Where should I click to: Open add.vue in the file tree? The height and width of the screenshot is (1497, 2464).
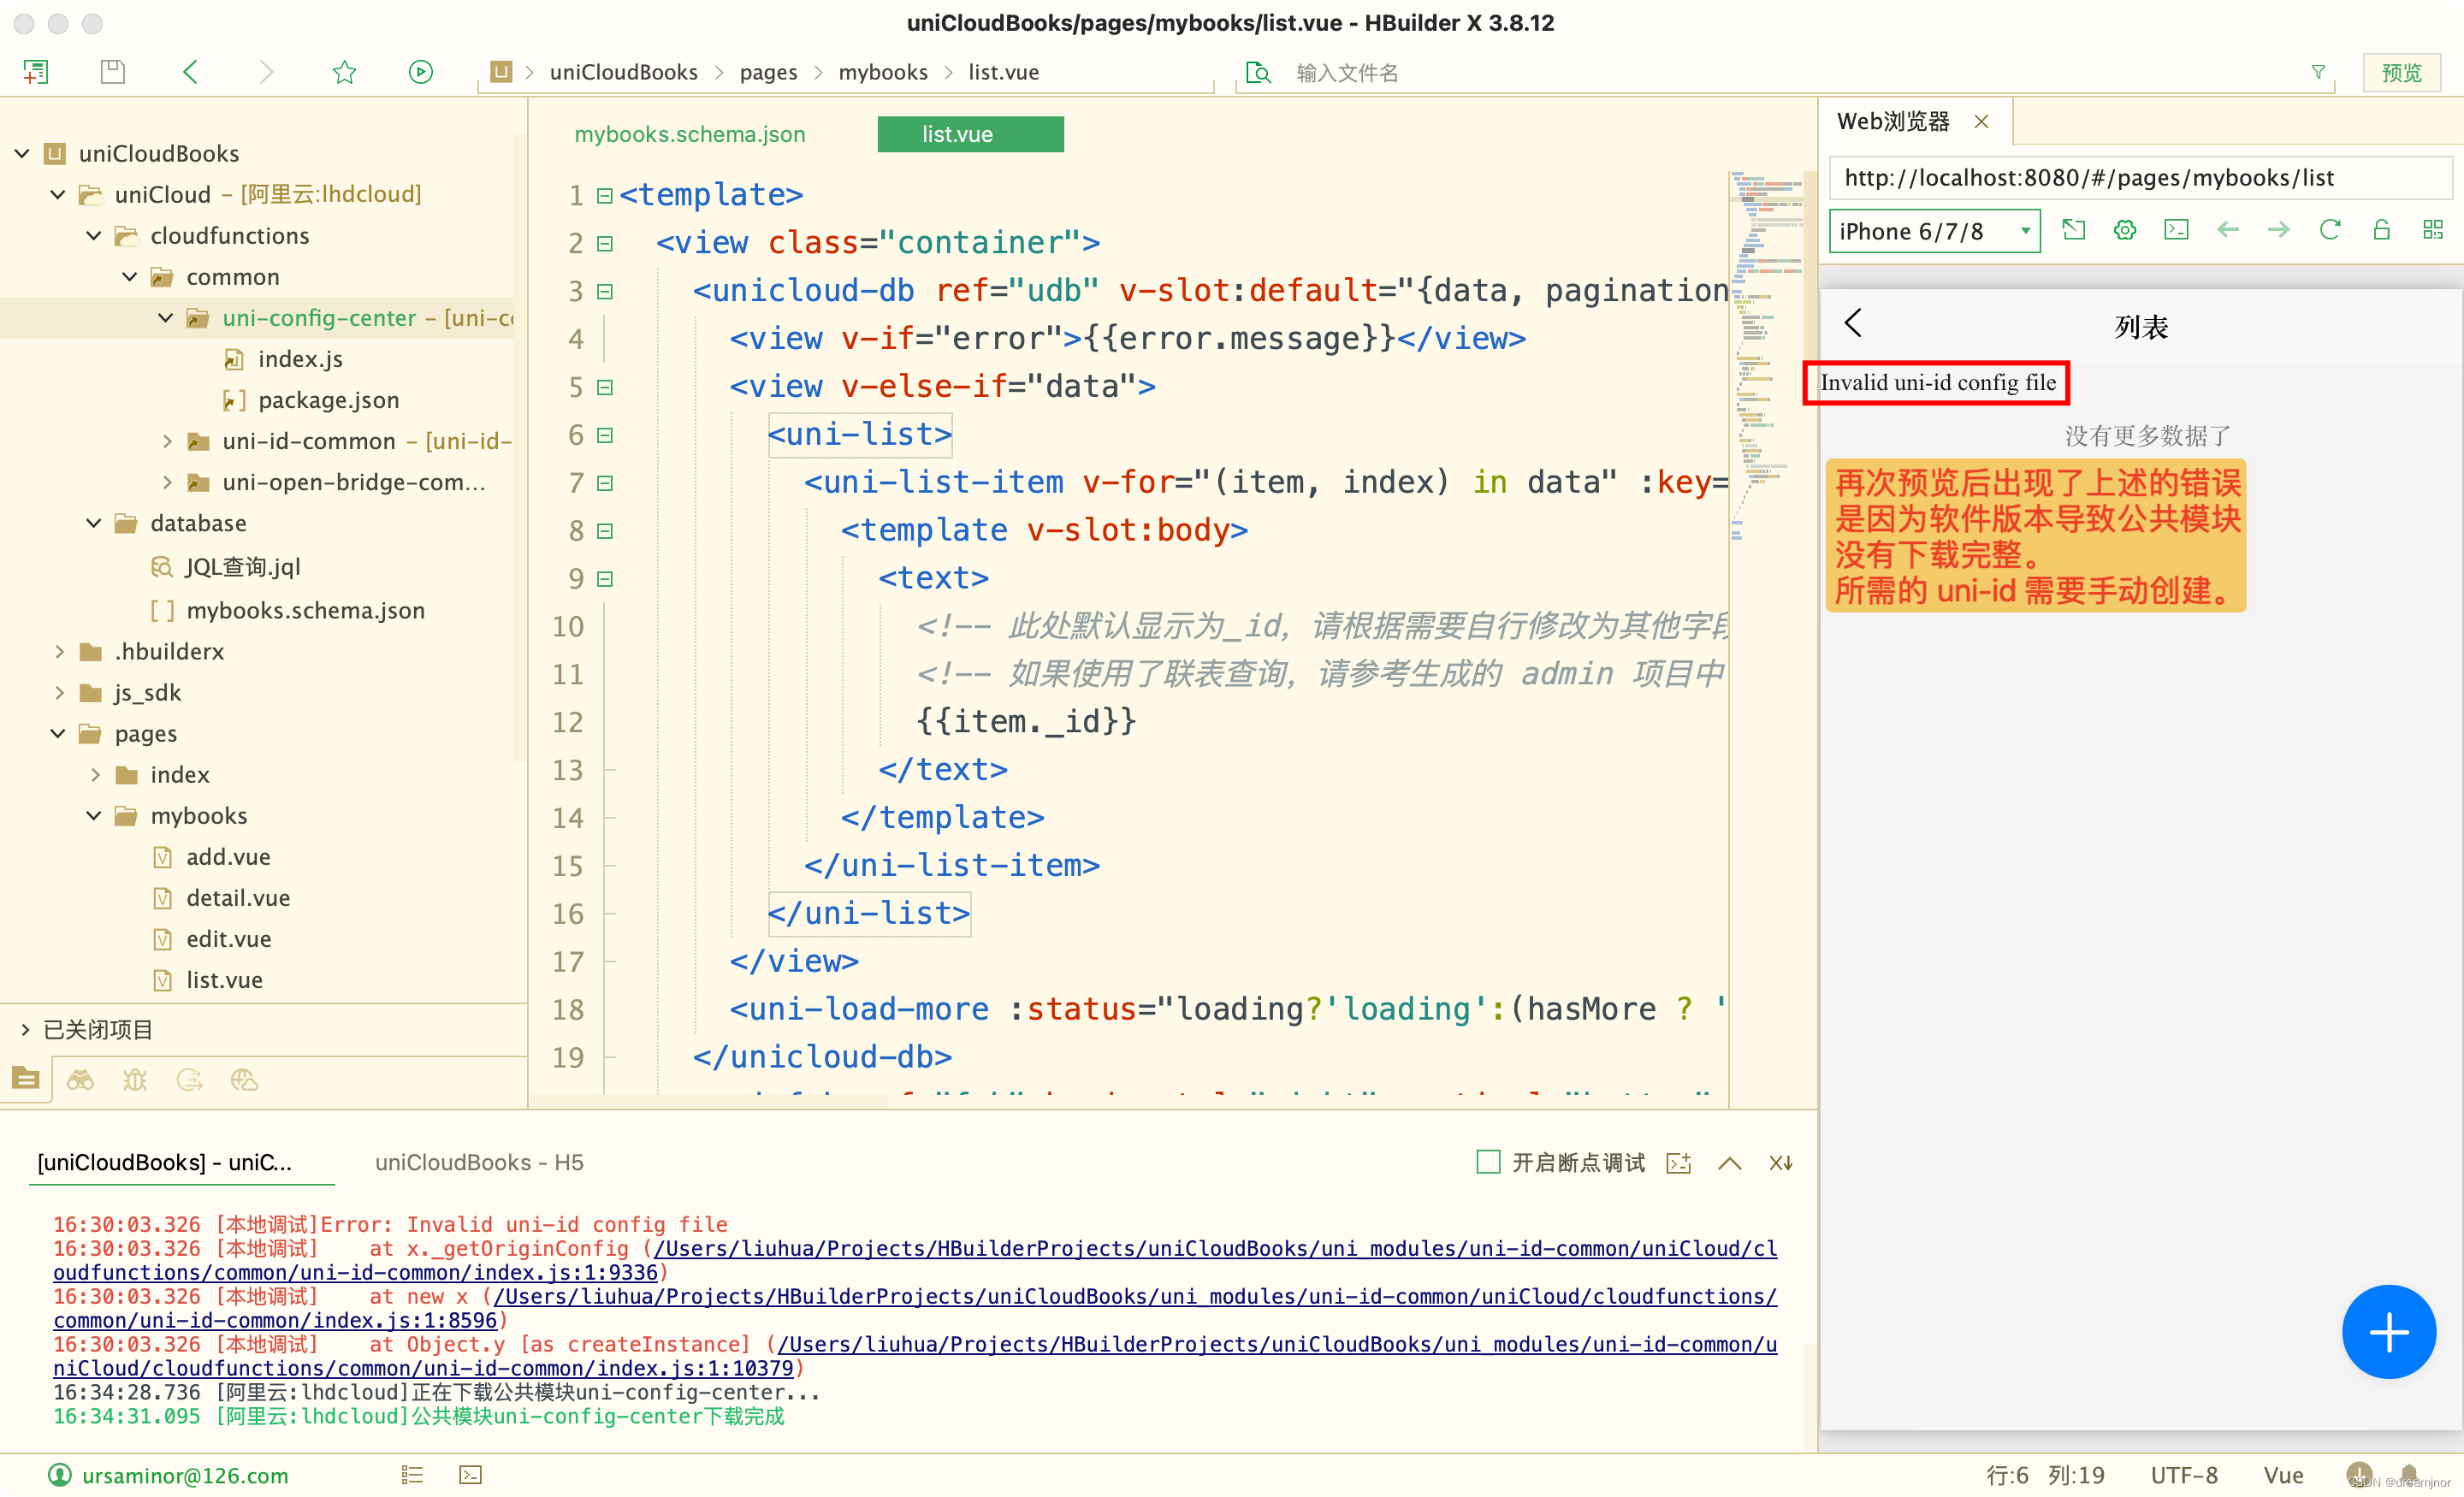click(x=228, y=856)
